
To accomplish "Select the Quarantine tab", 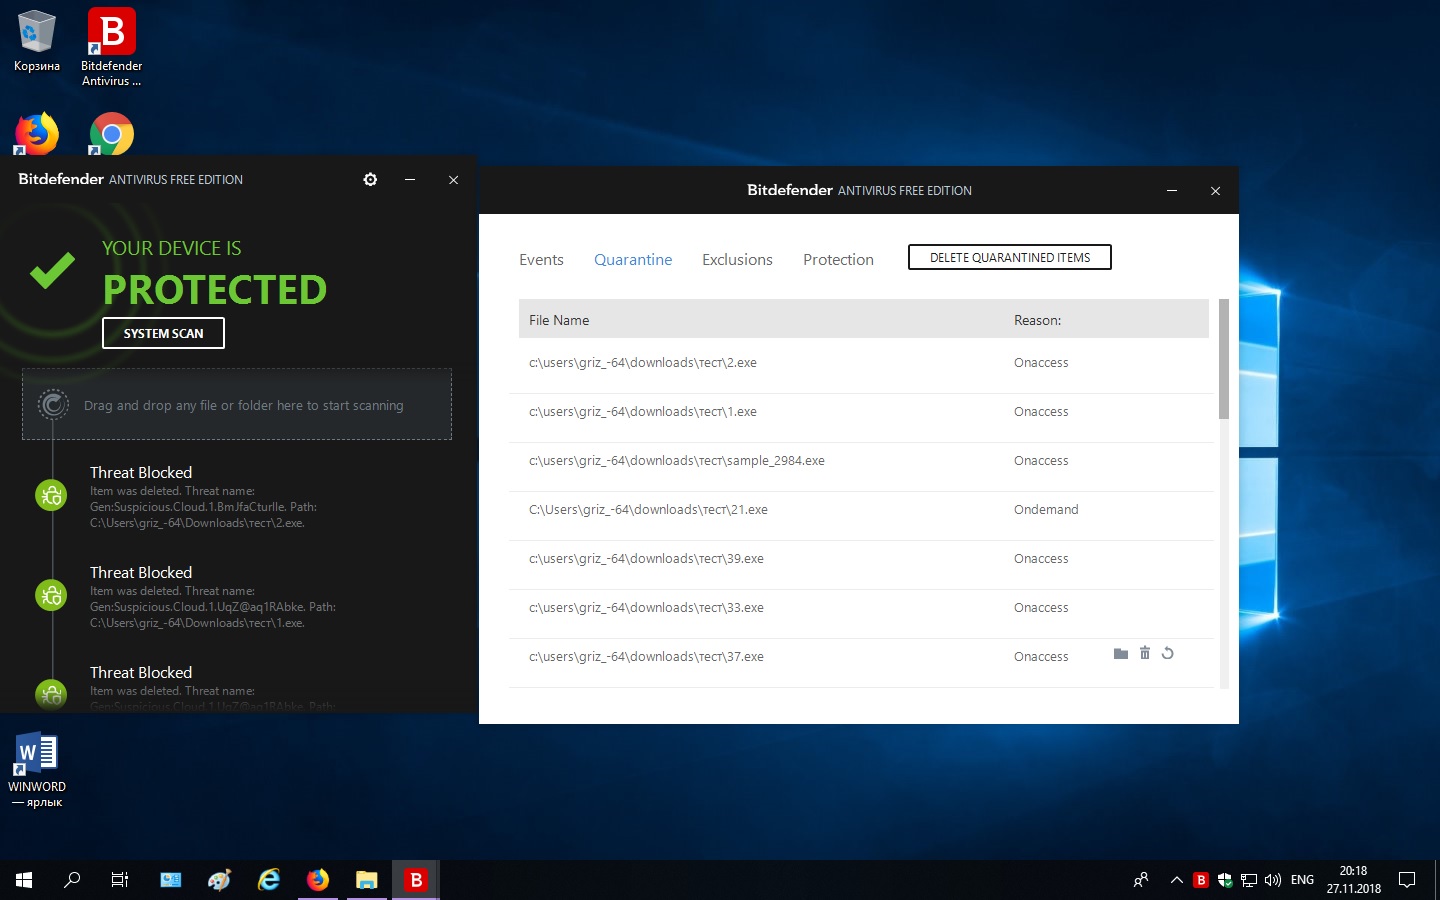I will (x=633, y=260).
